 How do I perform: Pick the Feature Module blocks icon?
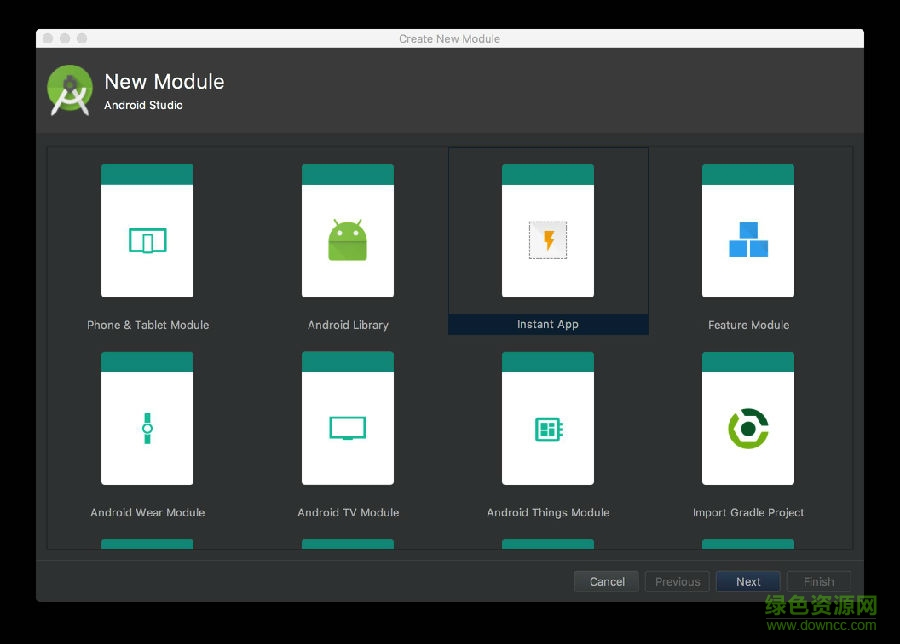748,241
